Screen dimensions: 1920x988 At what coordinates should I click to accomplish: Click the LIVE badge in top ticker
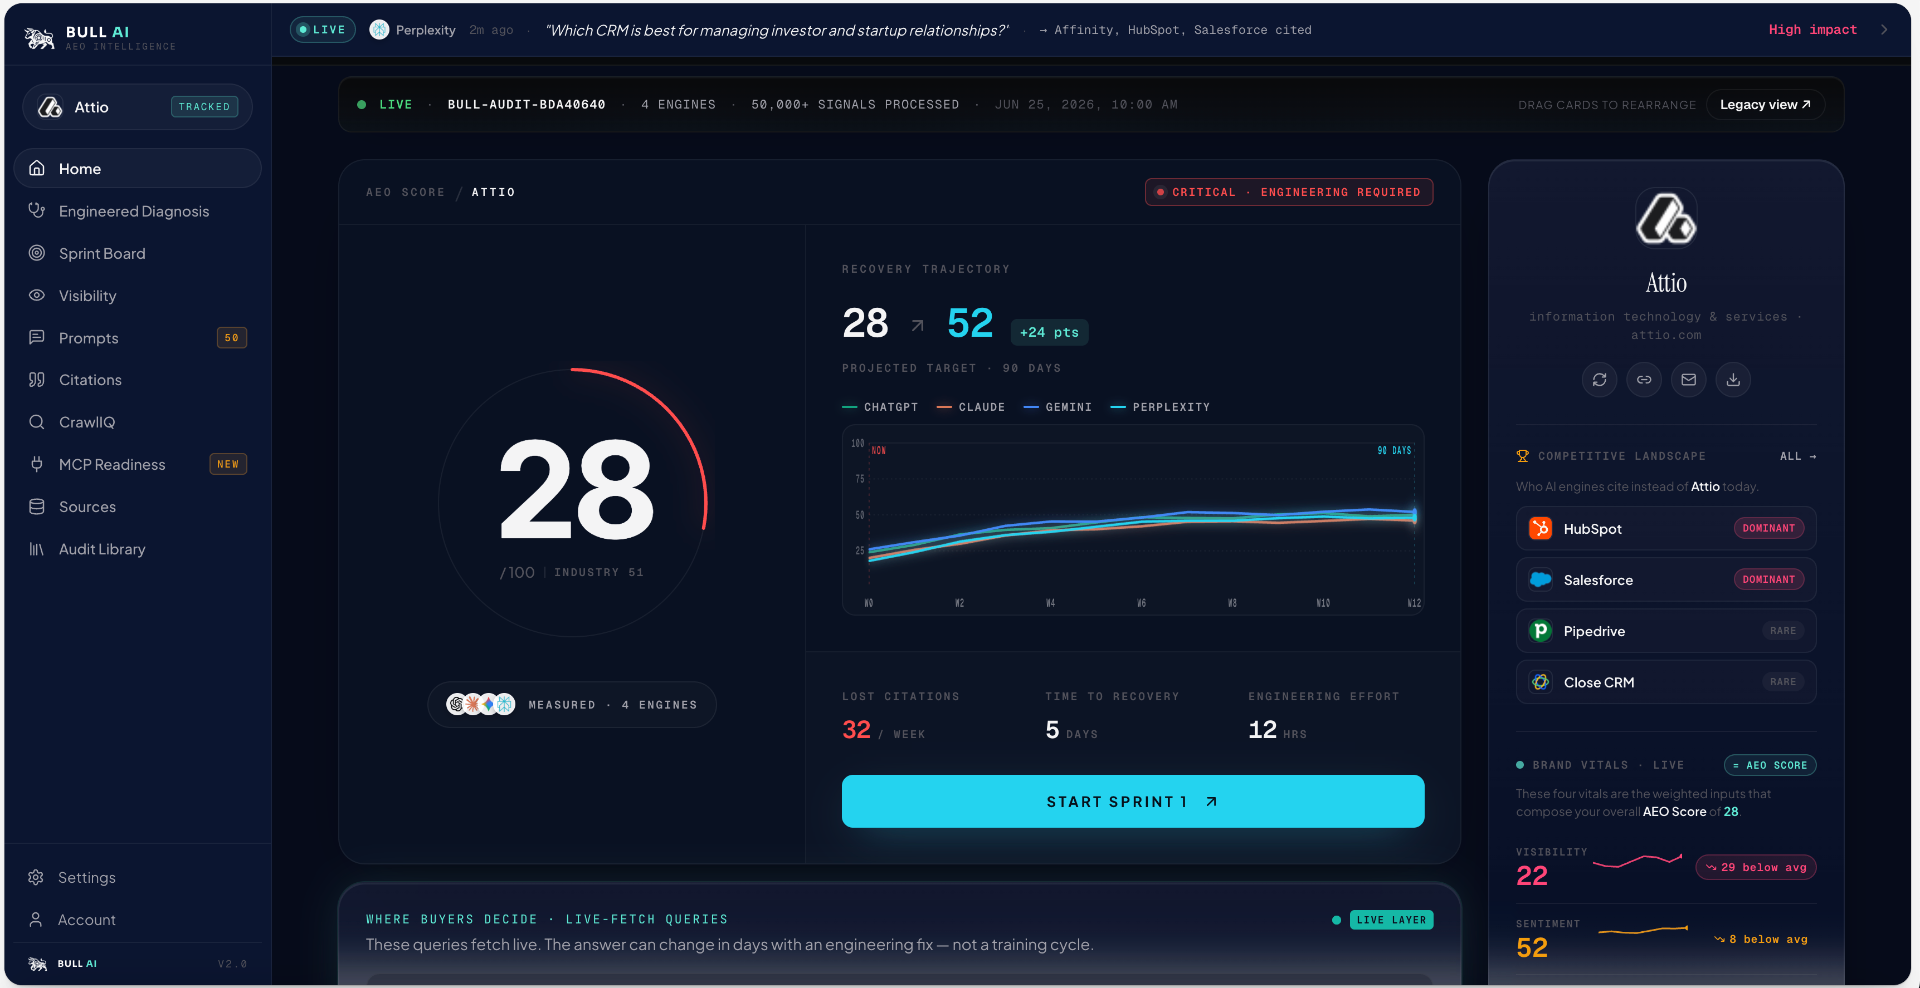click(322, 30)
